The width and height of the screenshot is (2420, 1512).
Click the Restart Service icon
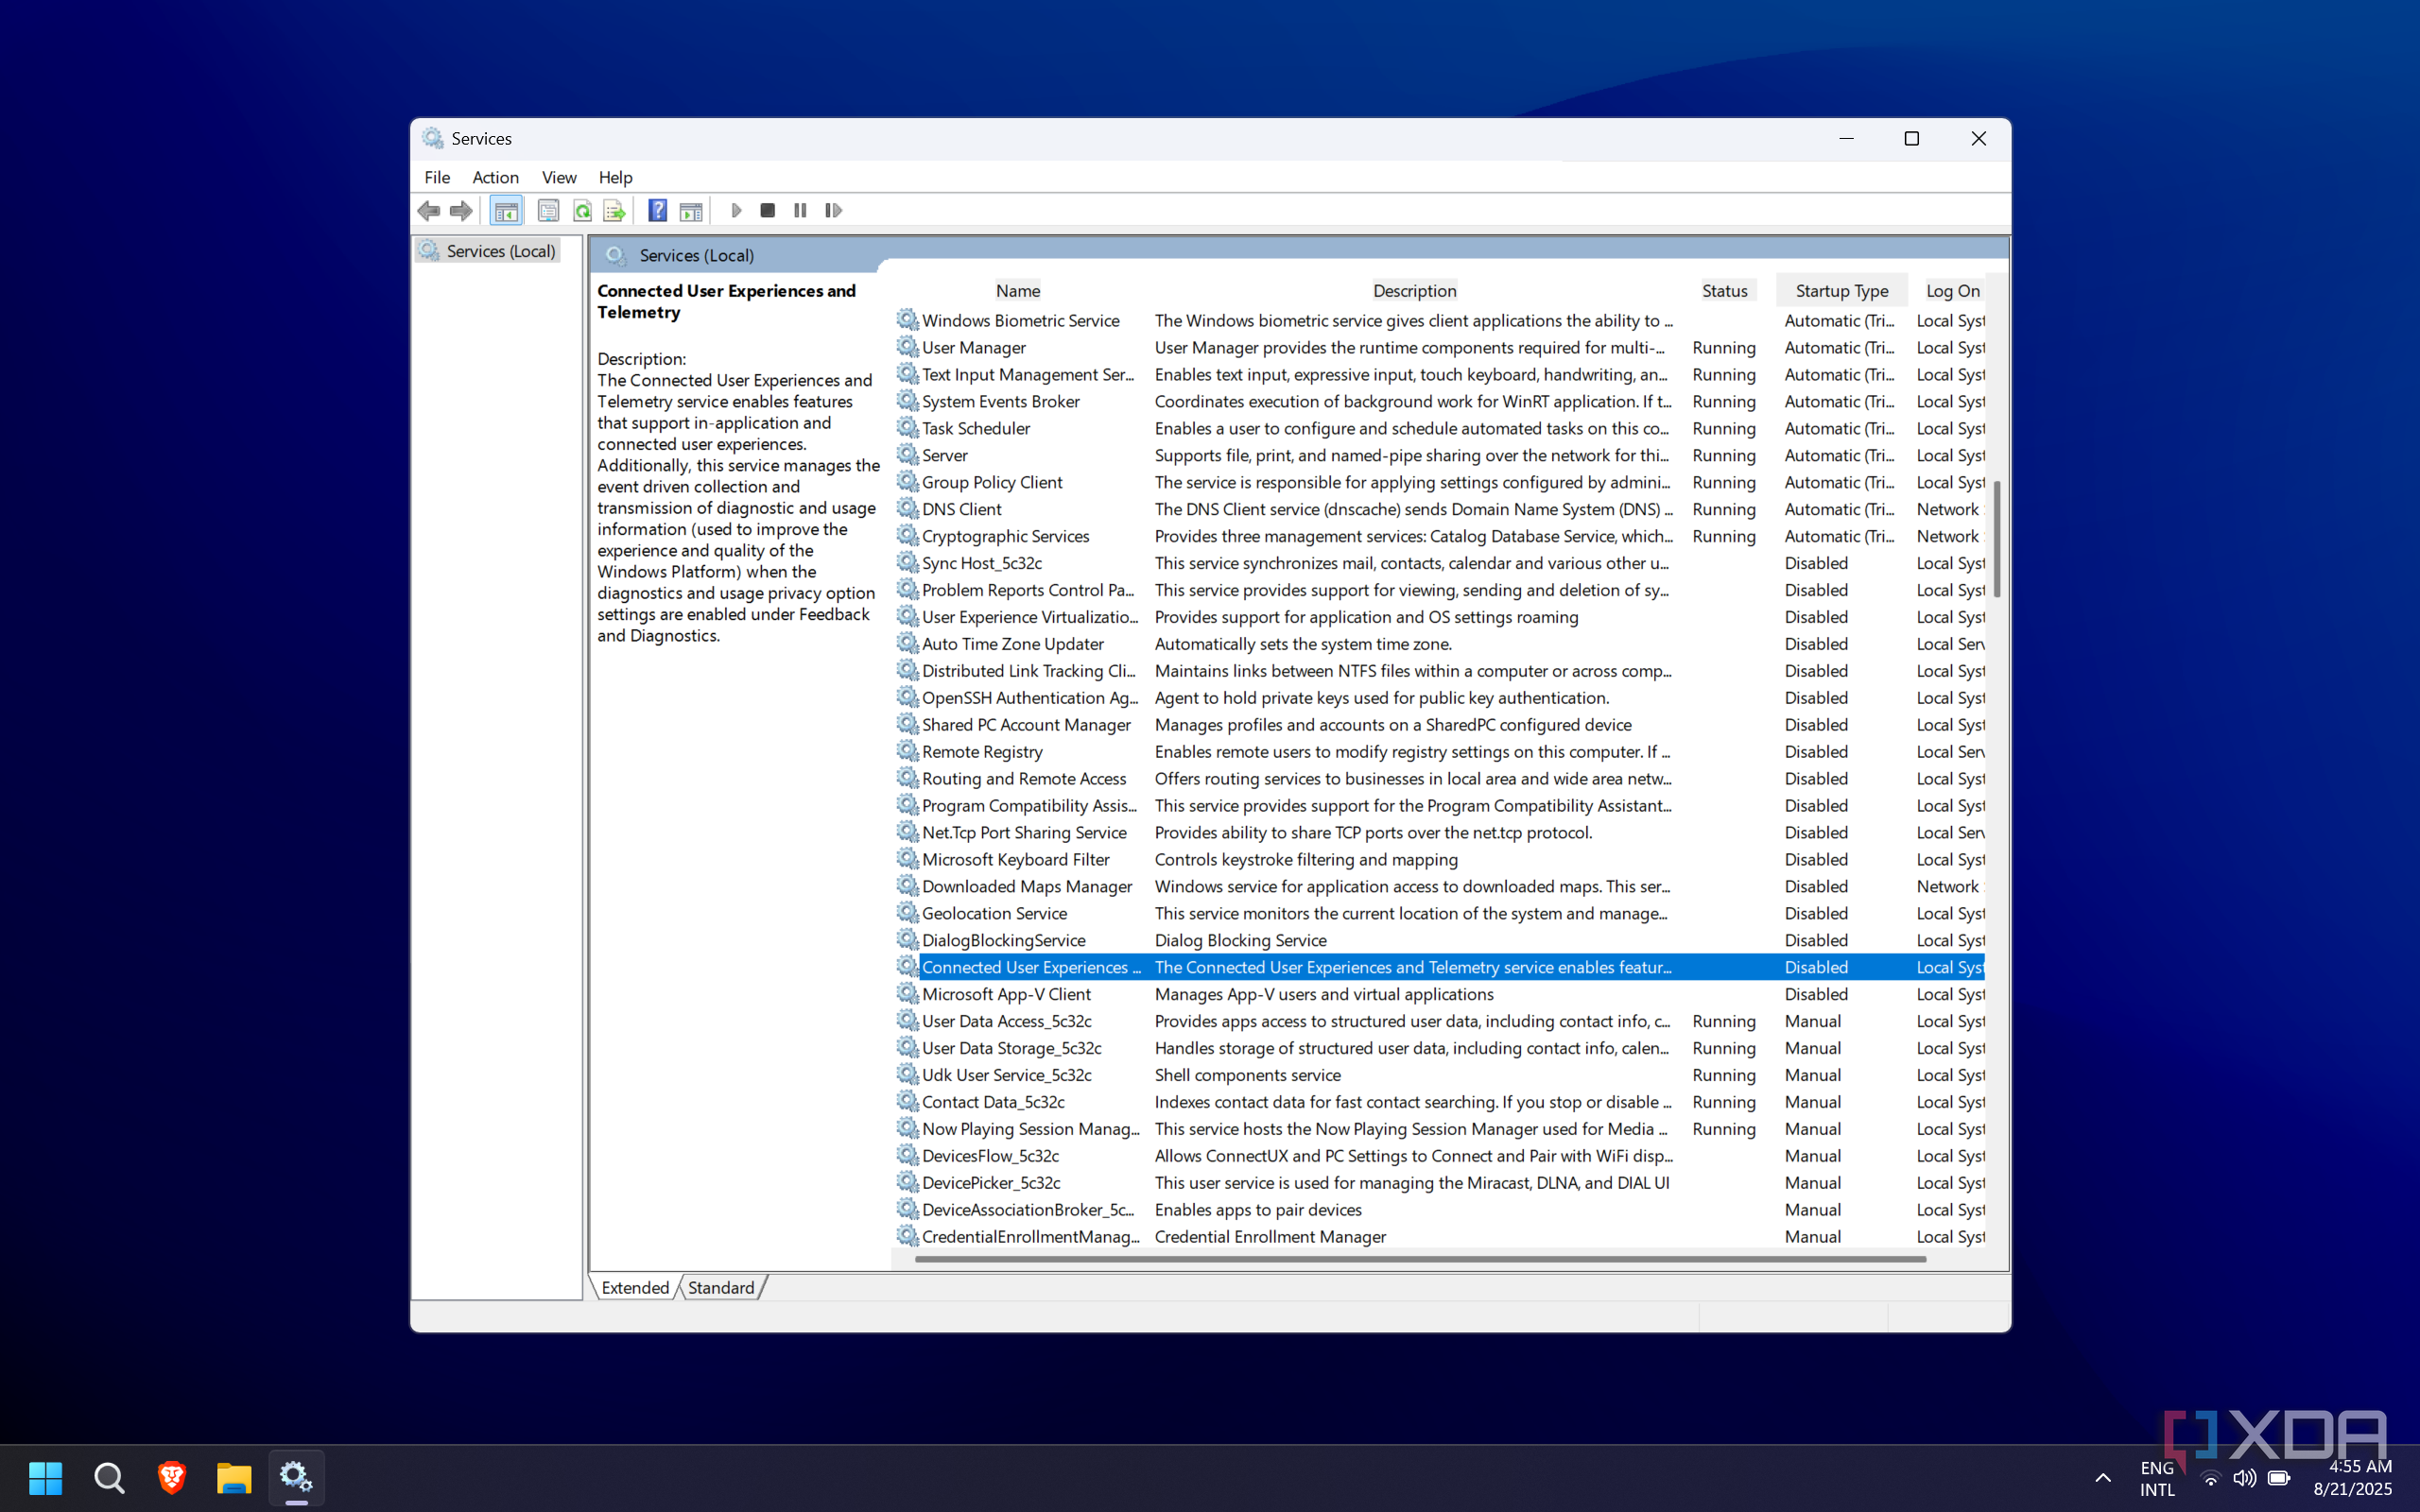833,210
